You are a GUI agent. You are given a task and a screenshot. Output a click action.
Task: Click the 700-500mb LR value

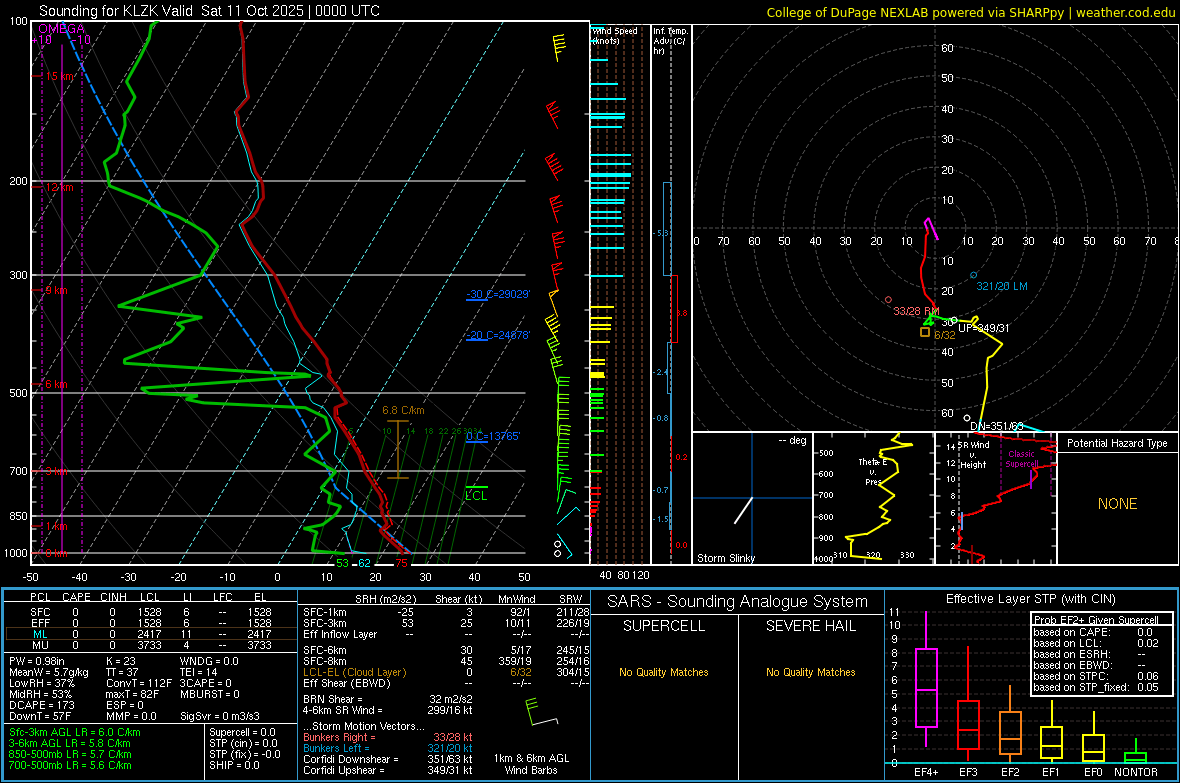click(x=70, y=765)
